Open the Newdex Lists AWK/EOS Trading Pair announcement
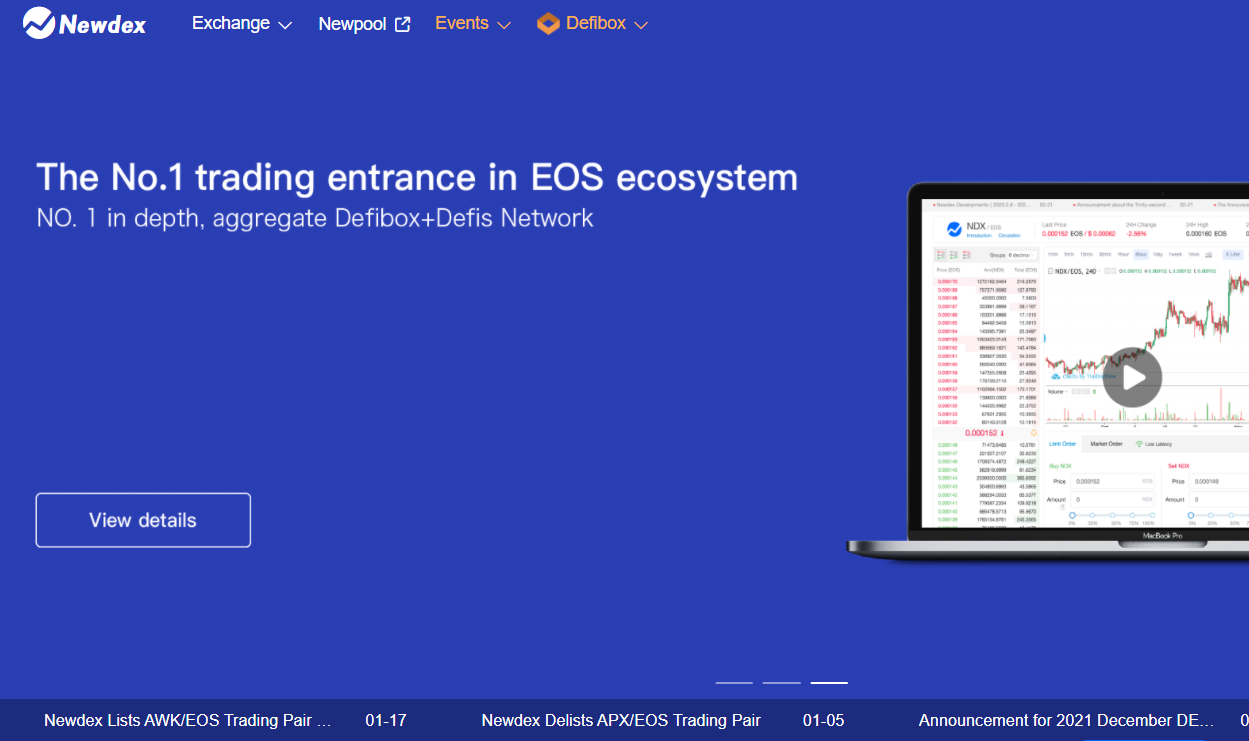Screen dimensions: 1249x741 click(x=187, y=720)
